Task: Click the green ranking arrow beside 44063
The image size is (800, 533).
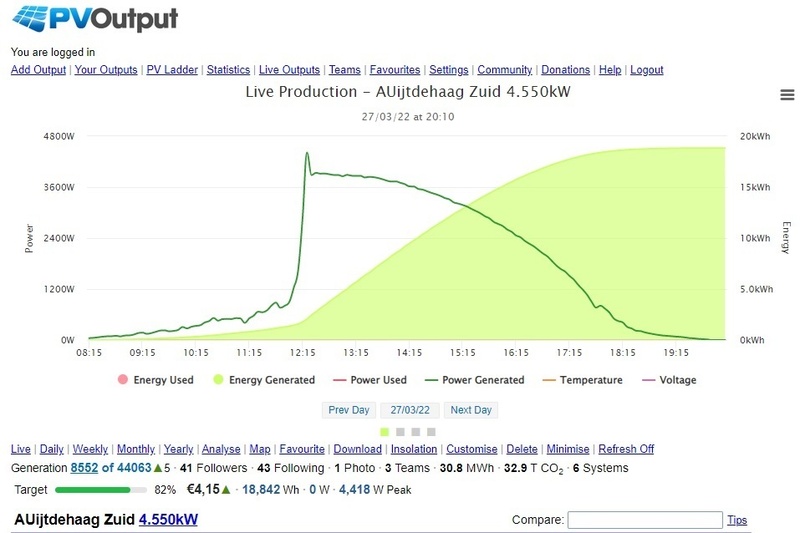Action: (x=157, y=468)
